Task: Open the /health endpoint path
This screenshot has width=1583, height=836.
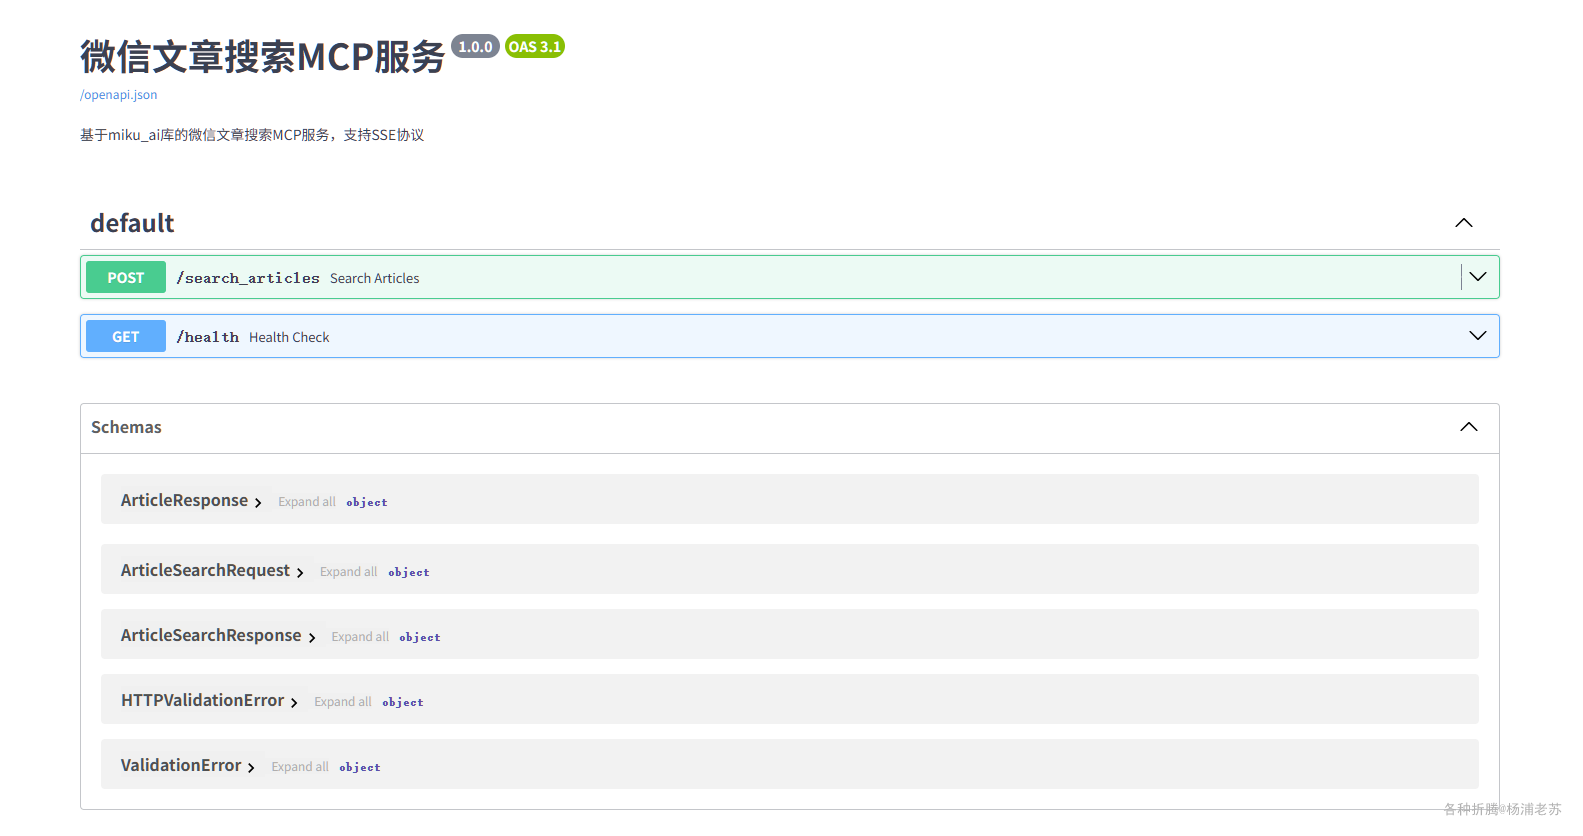Action: point(208,337)
